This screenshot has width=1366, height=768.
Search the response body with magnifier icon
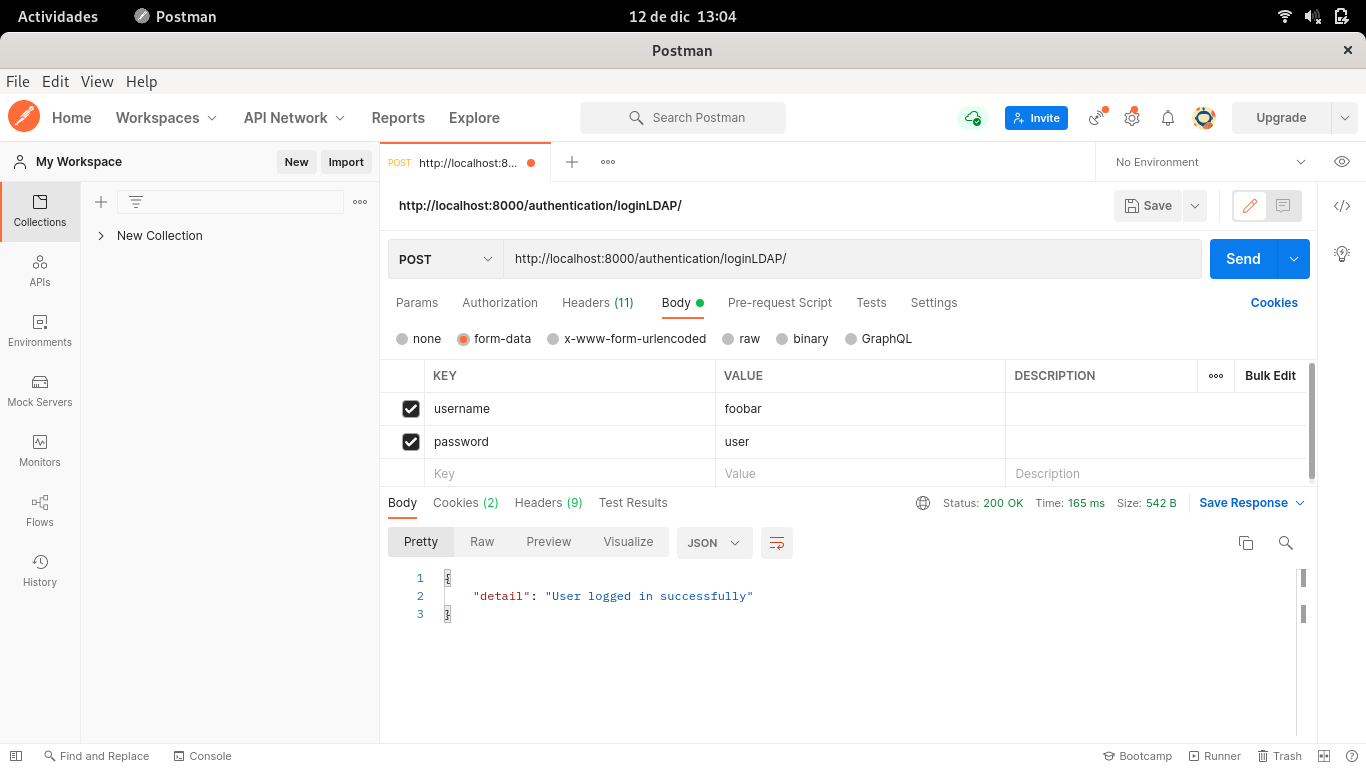pyautogui.click(x=1286, y=543)
